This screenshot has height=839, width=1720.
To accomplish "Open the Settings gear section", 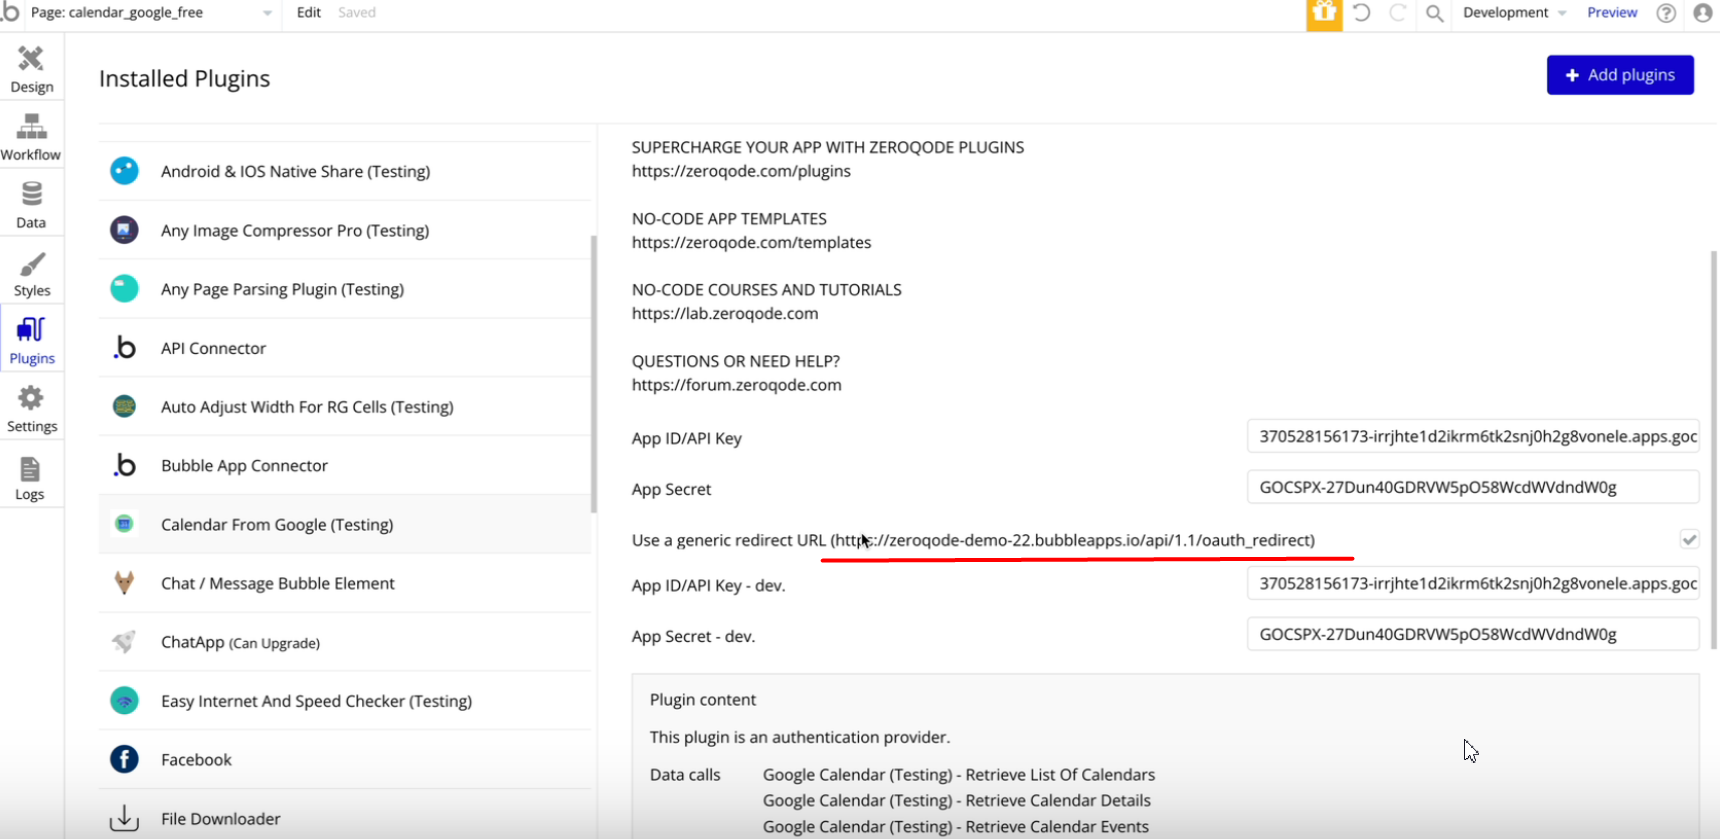I will (x=31, y=409).
